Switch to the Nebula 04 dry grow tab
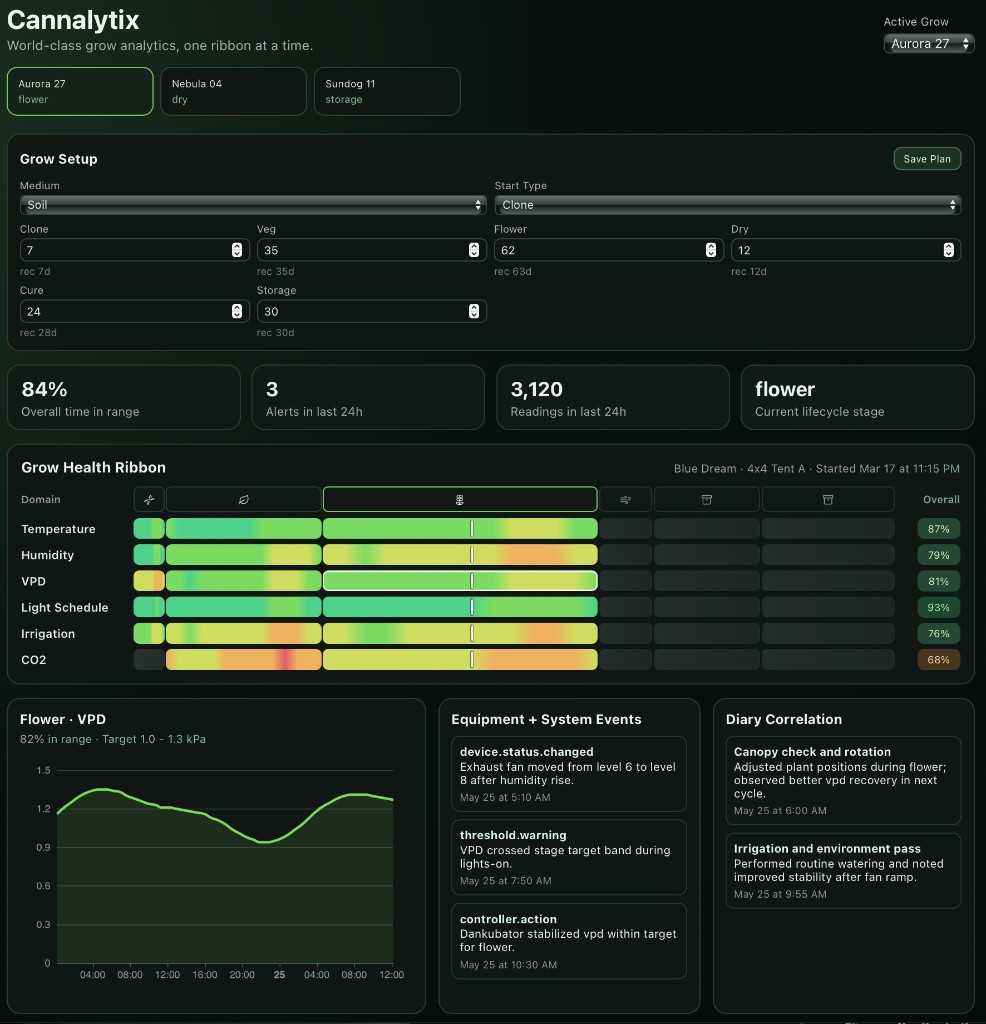 (x=234, y=91)
